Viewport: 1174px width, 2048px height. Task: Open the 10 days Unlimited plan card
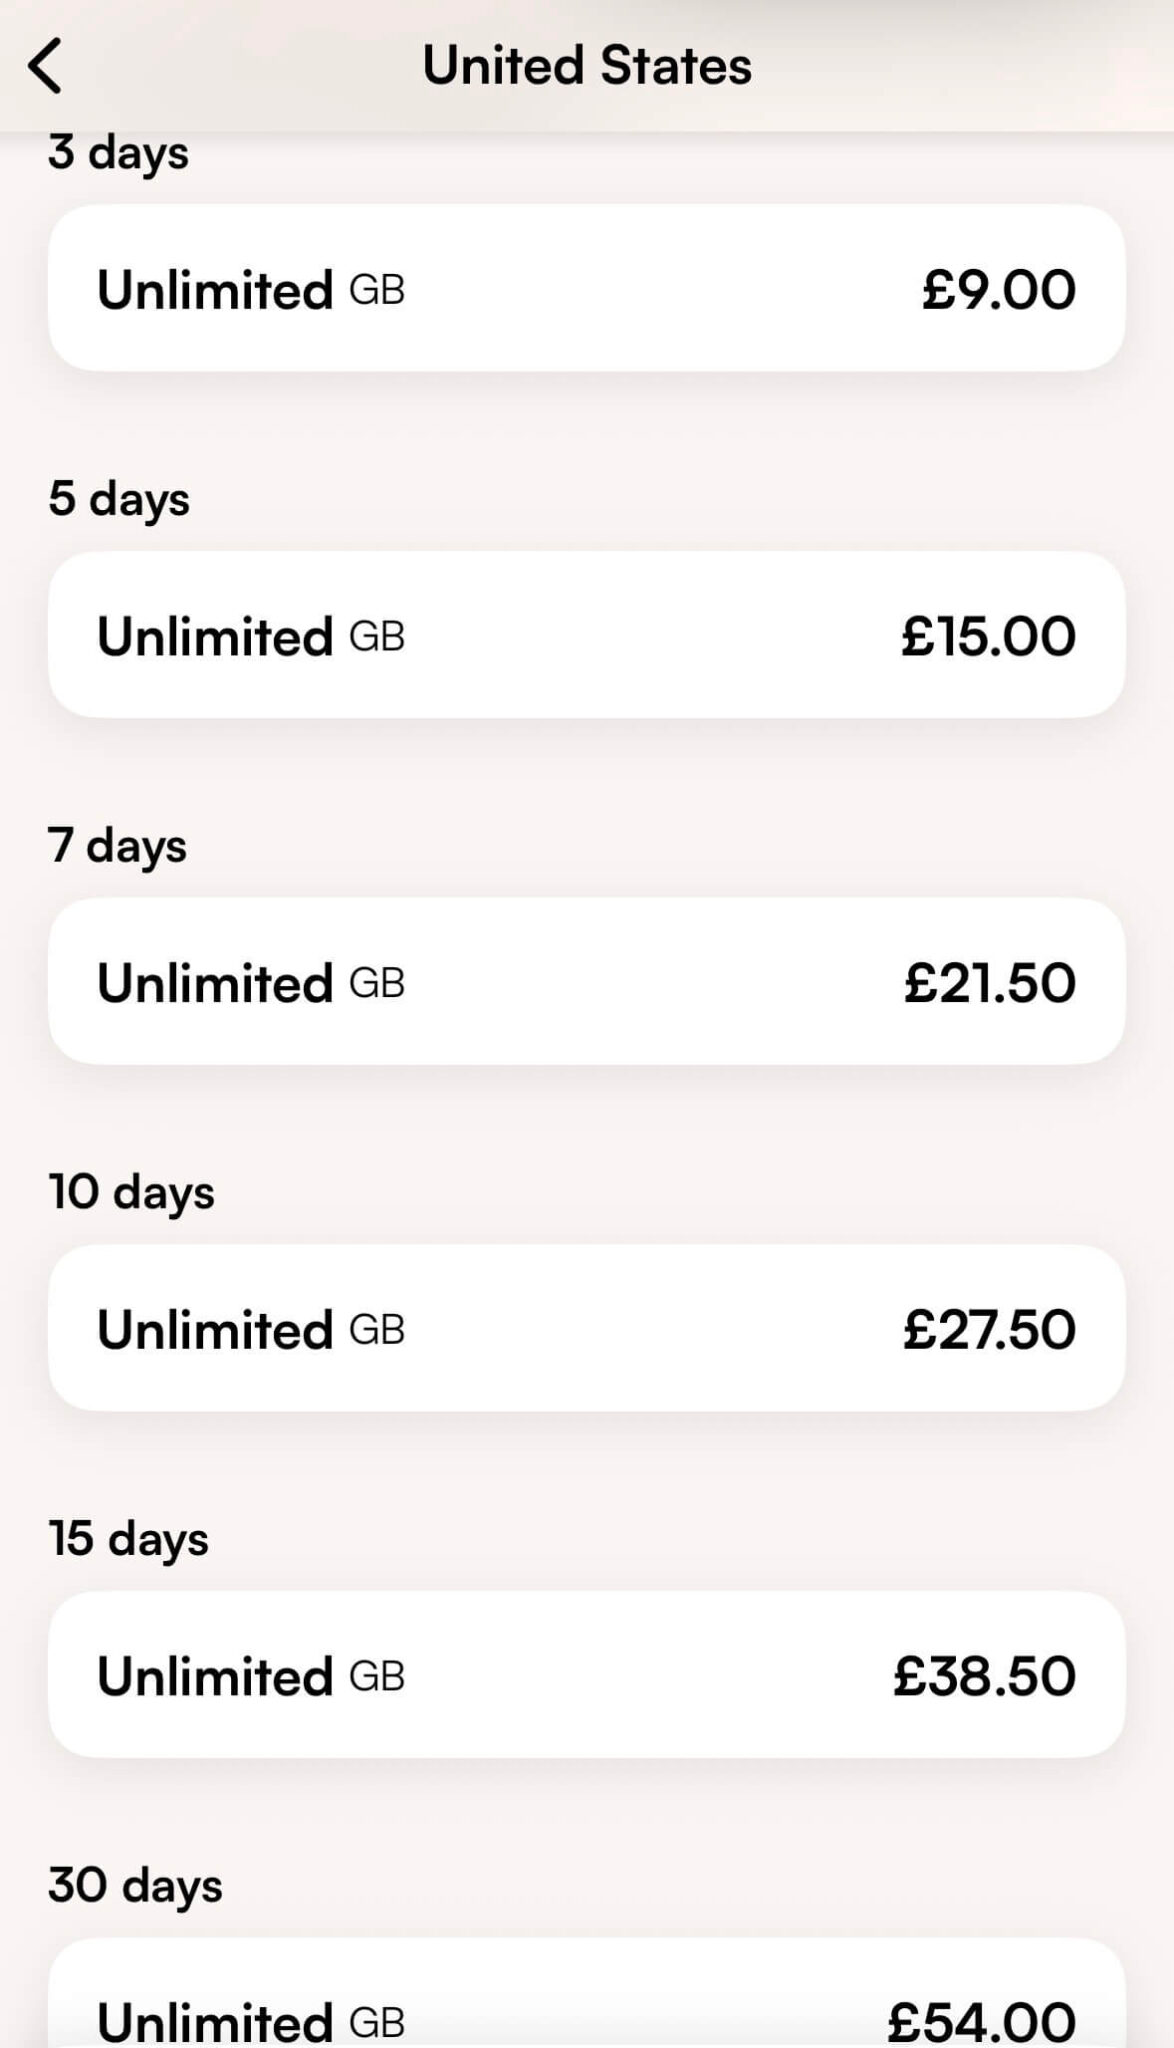pyautogui.click(x=586, y=1328)
